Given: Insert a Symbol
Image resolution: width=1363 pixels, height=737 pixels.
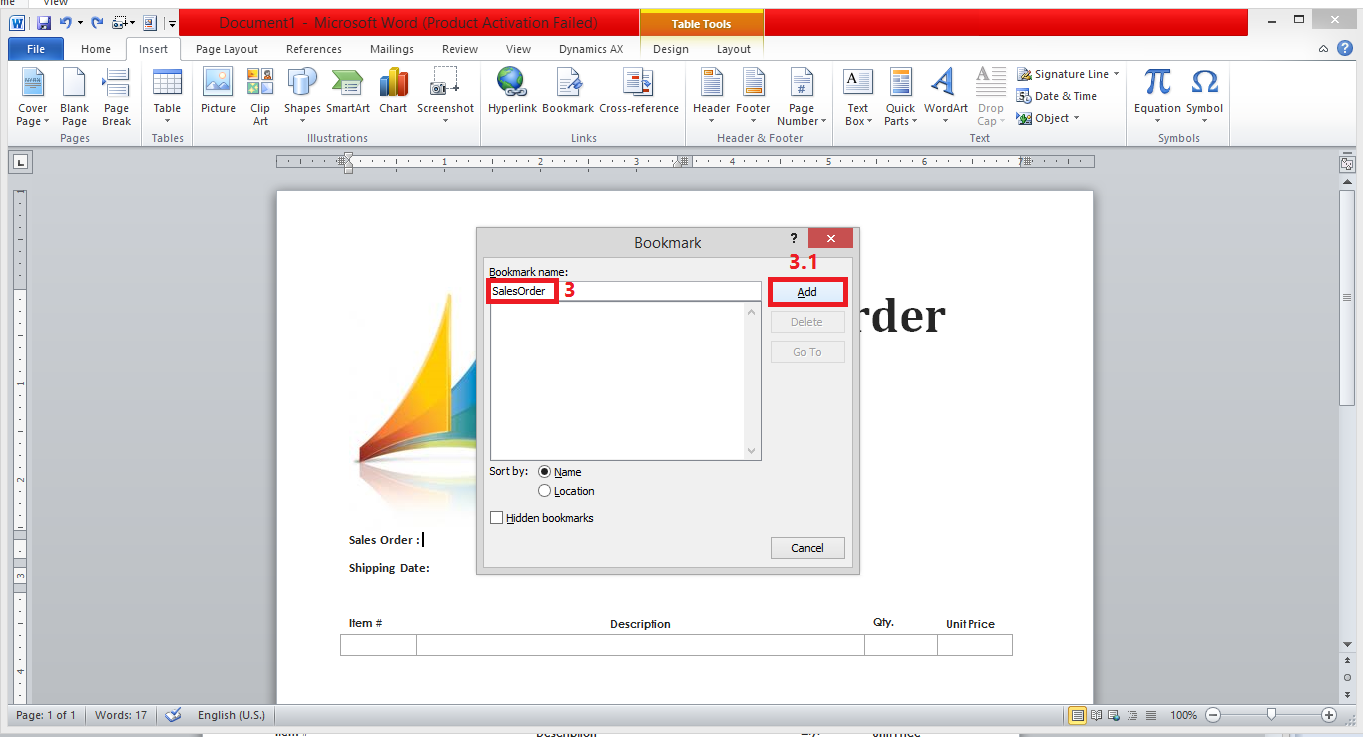Looking at the screenshot, I should click(x=1204, y=97).
